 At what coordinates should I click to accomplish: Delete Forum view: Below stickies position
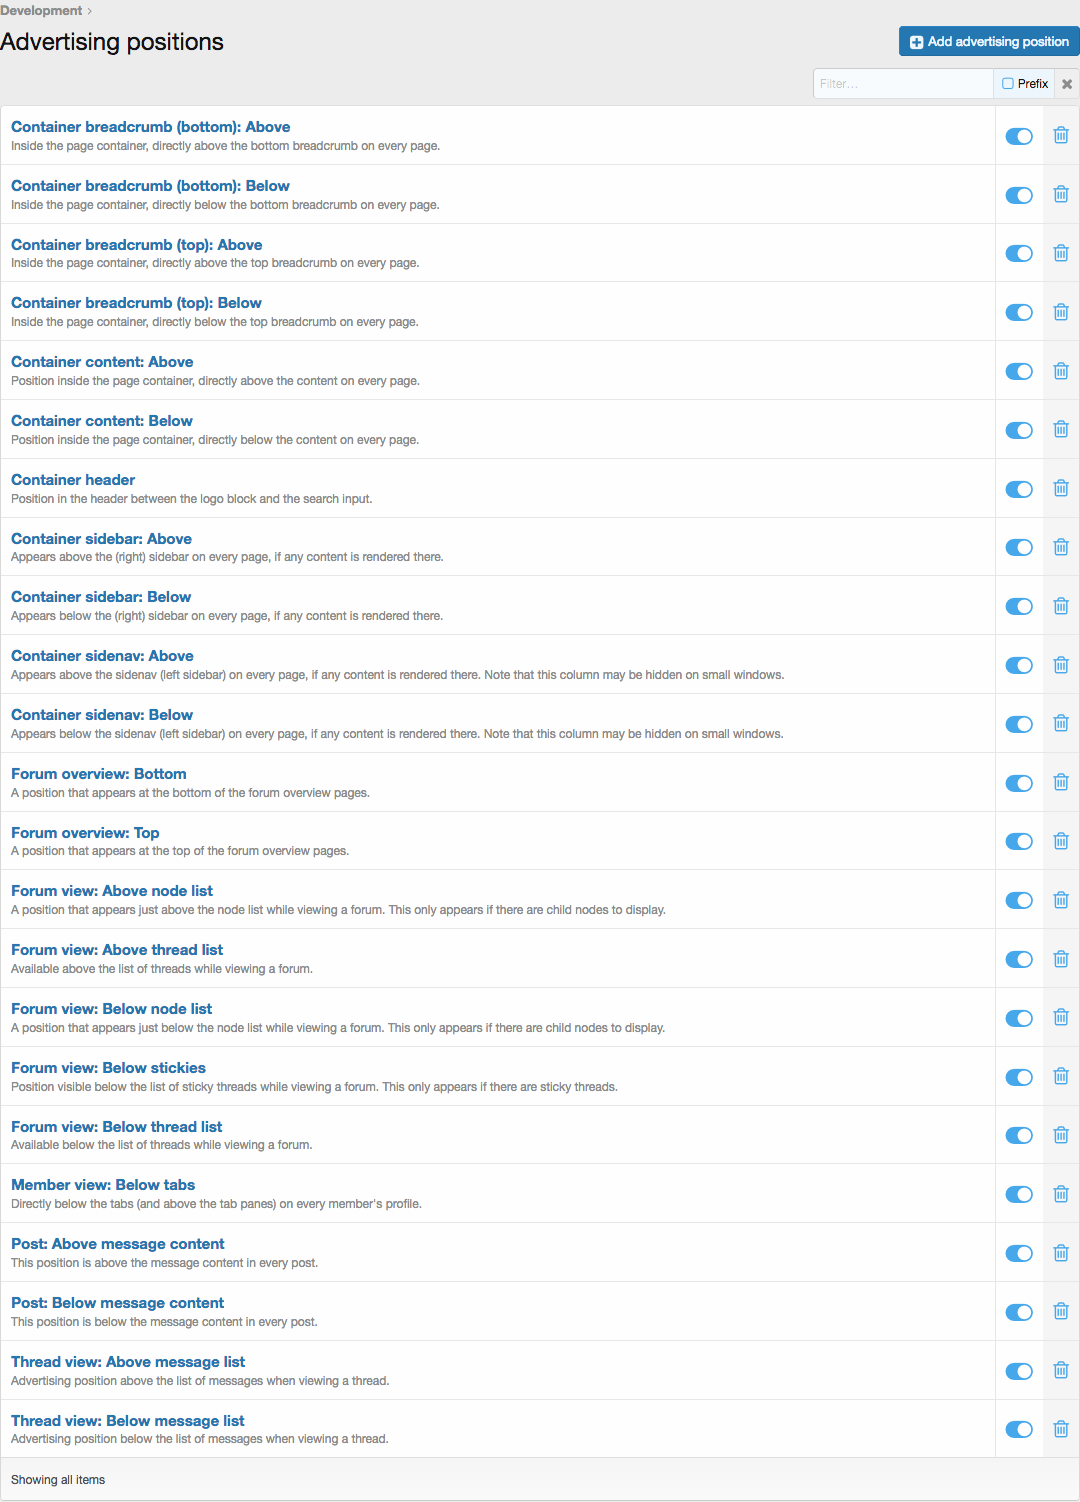coord(1061,1076)
